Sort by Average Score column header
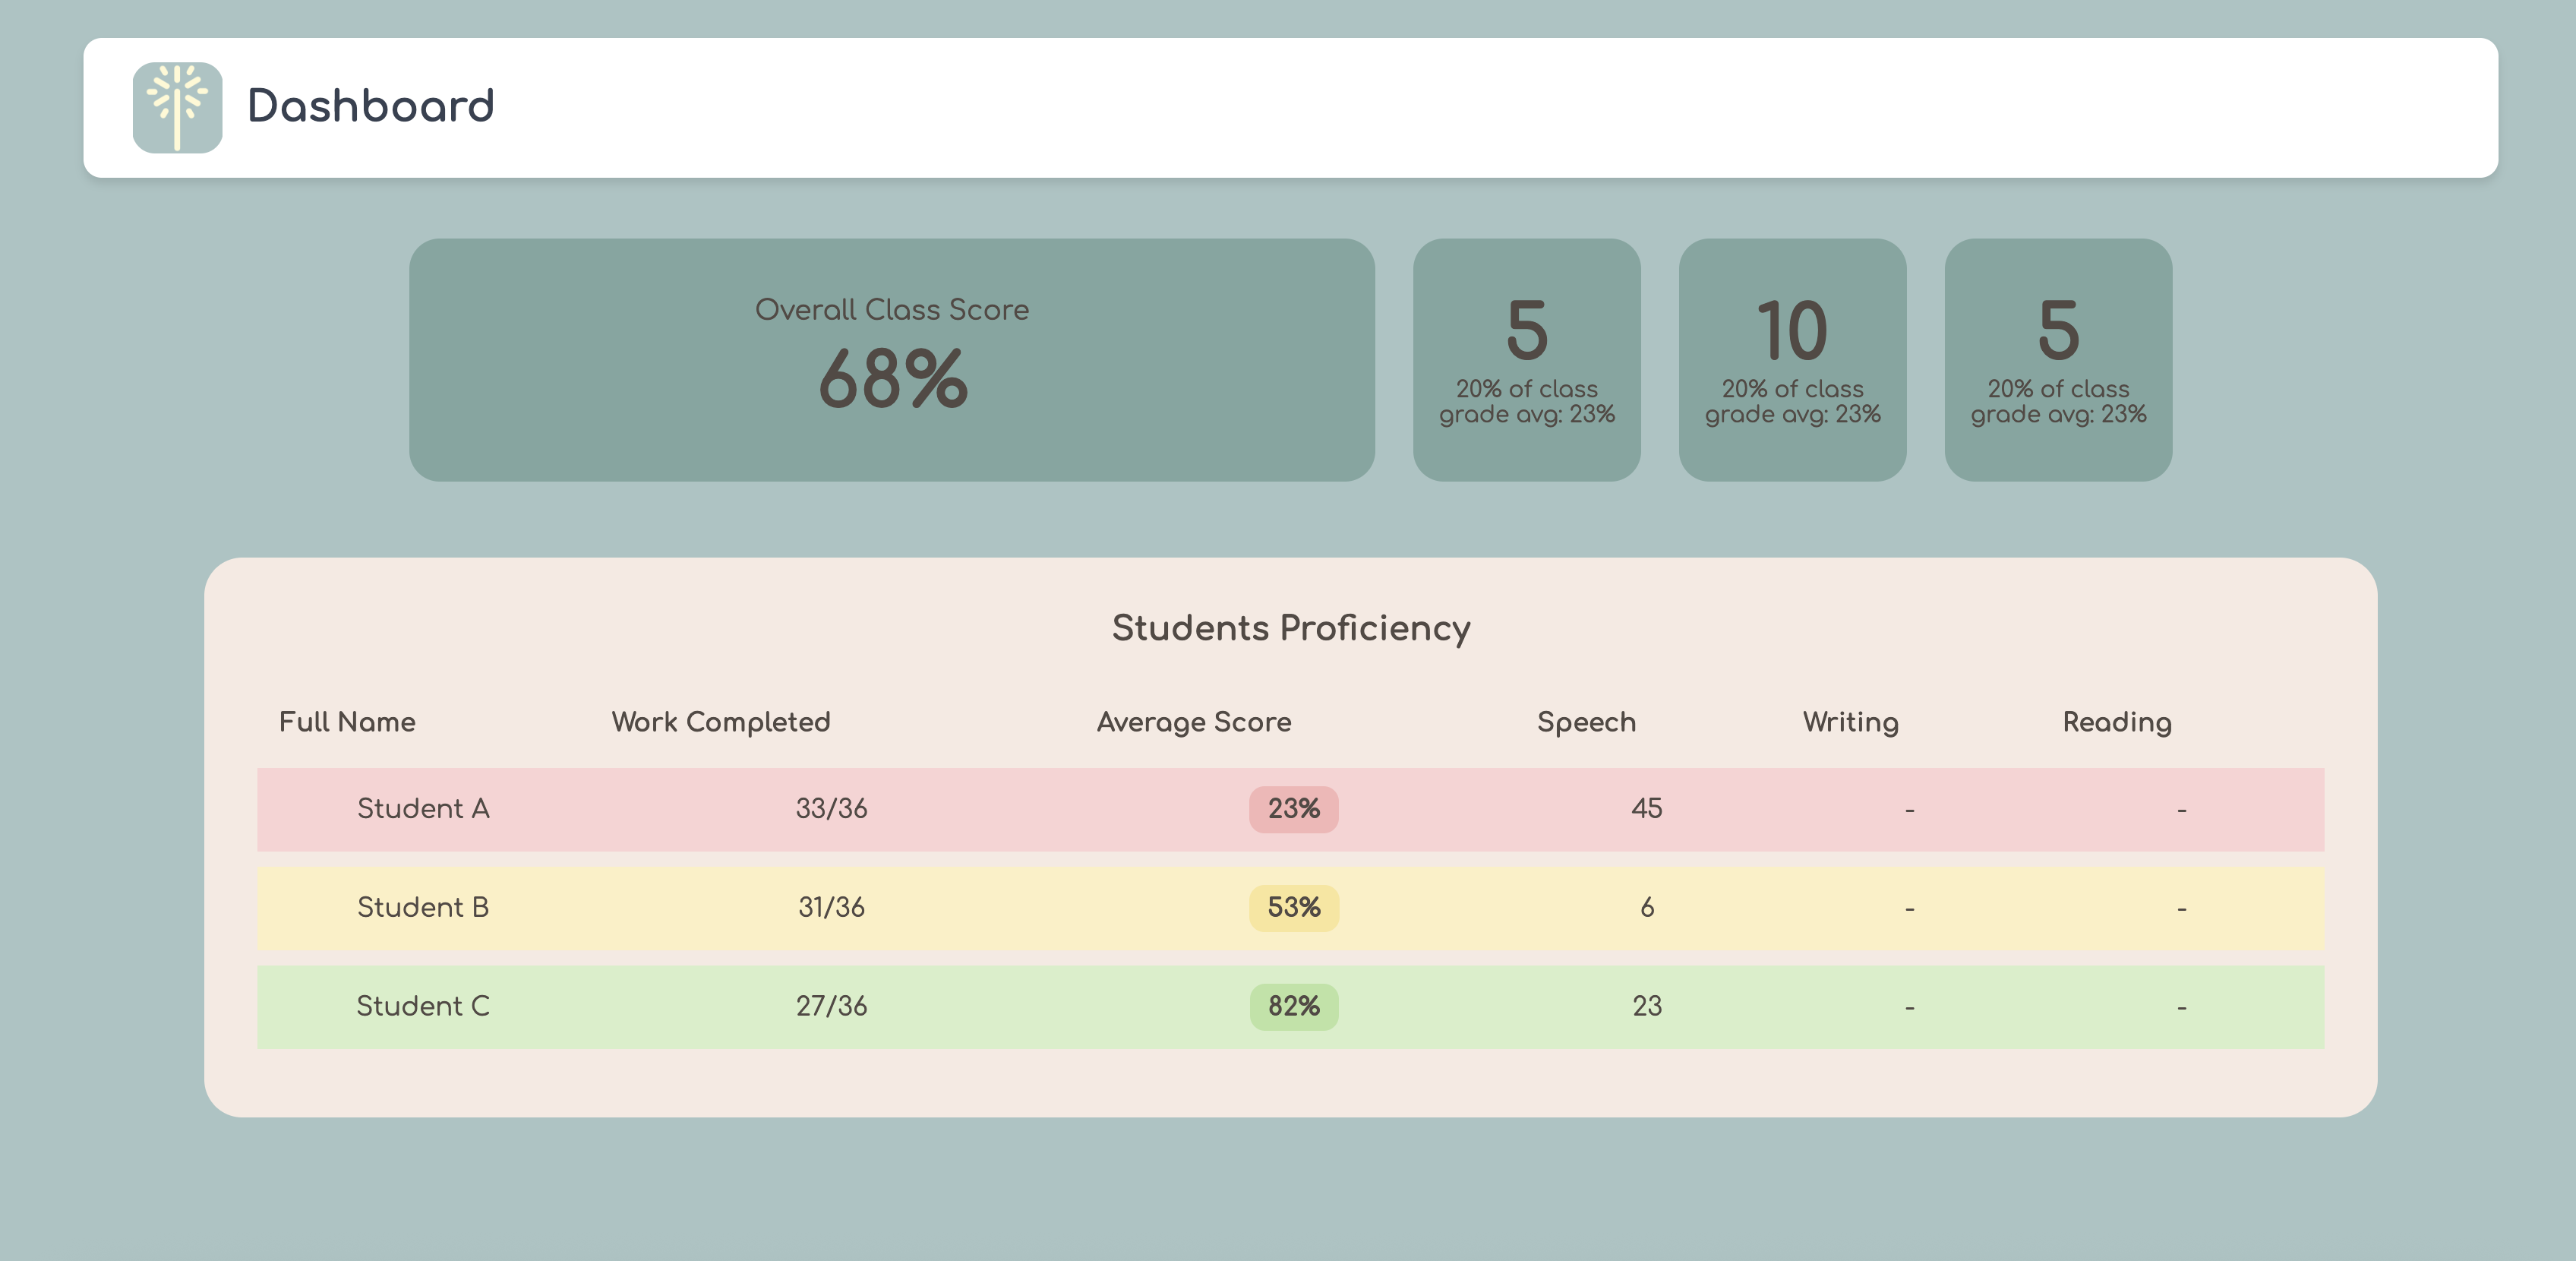 point(1193,722)
